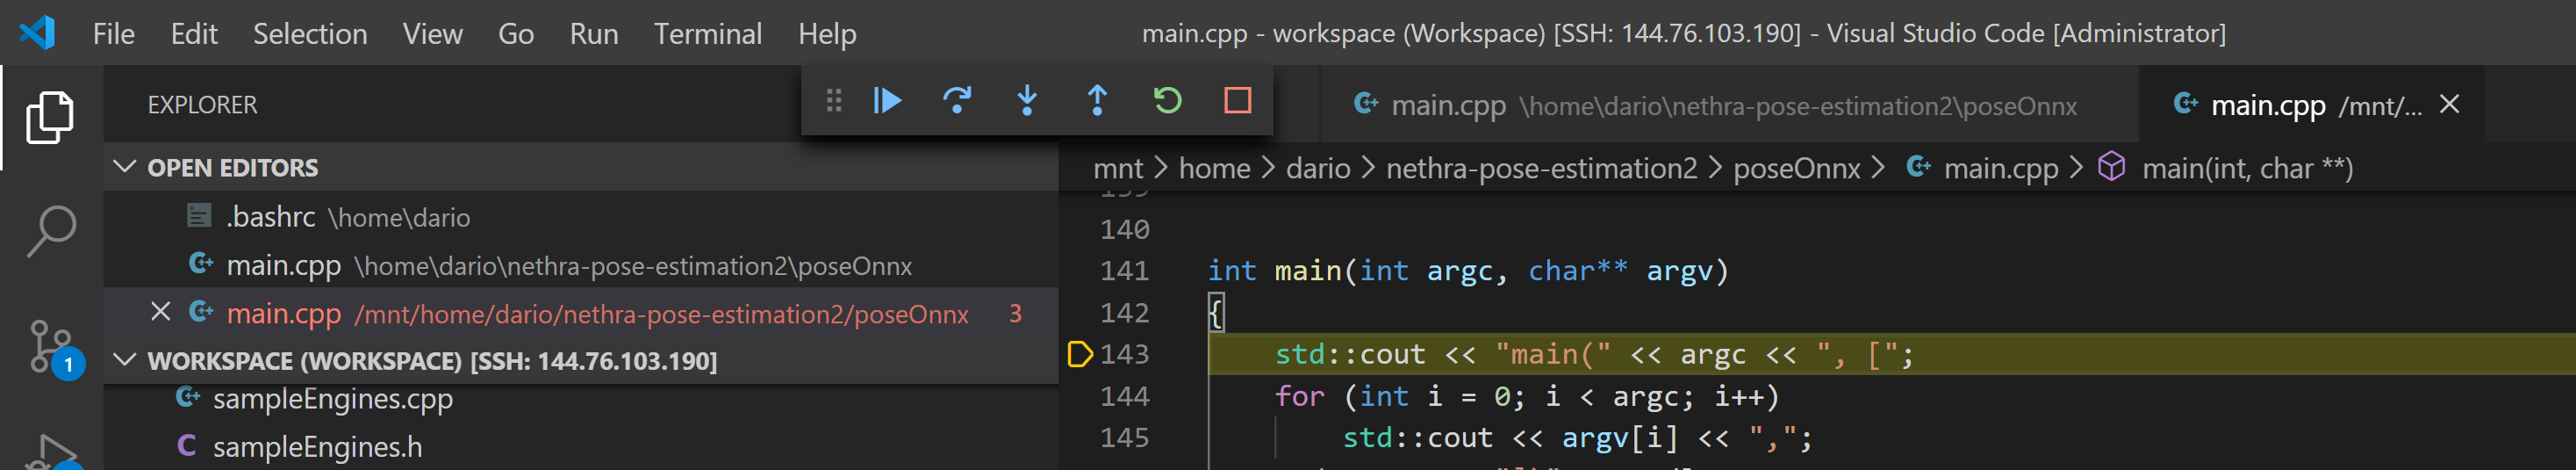
Task: Click main(int, char **) symbol in breadcrumb
Action: point(2246,168)
